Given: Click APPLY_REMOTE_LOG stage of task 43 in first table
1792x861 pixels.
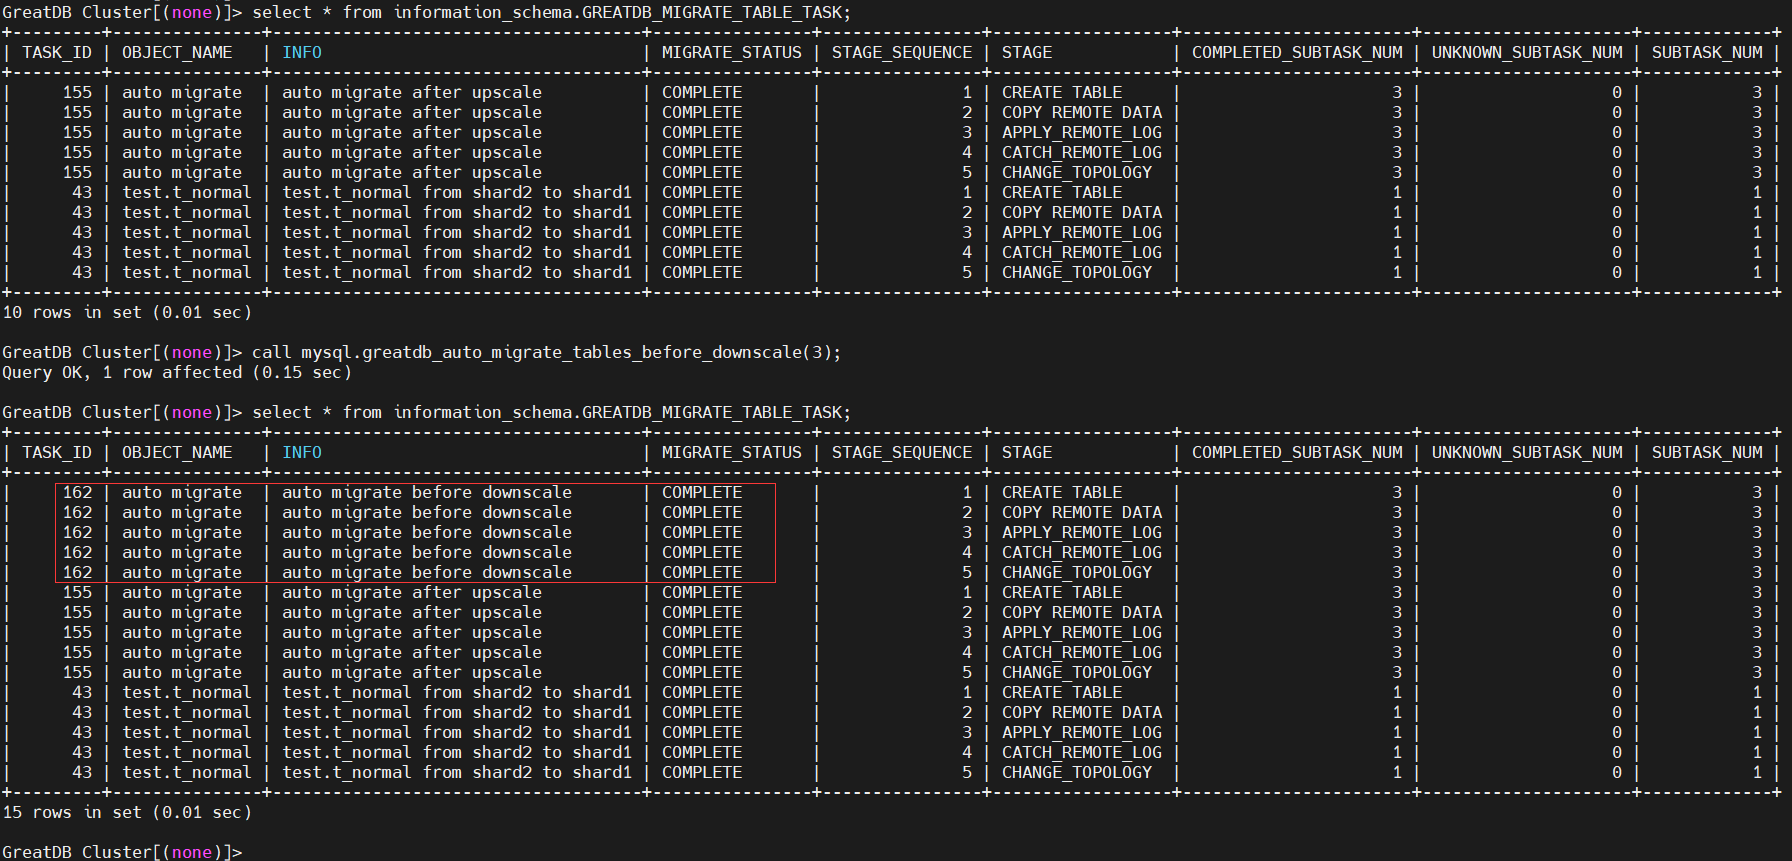Looking at the screenshot, I should (x=1082, y=232).
